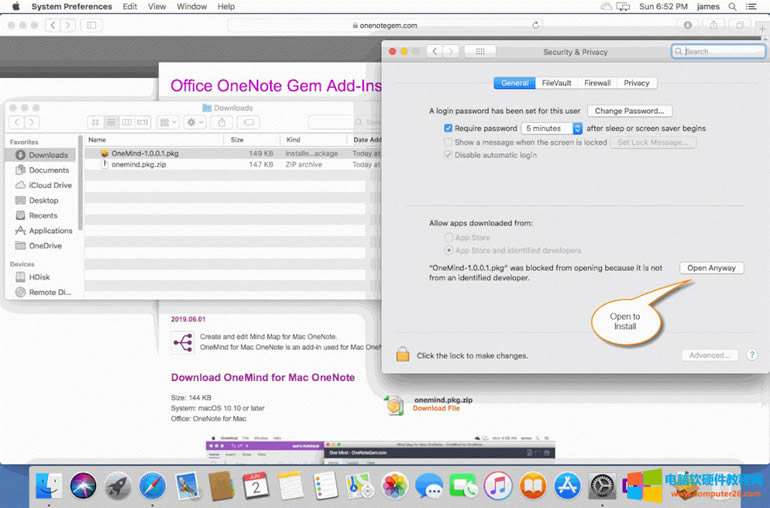Expand the Finder arrange-by dropdown
This screenshot has height=508, width=770.
(x=167, y=122)
